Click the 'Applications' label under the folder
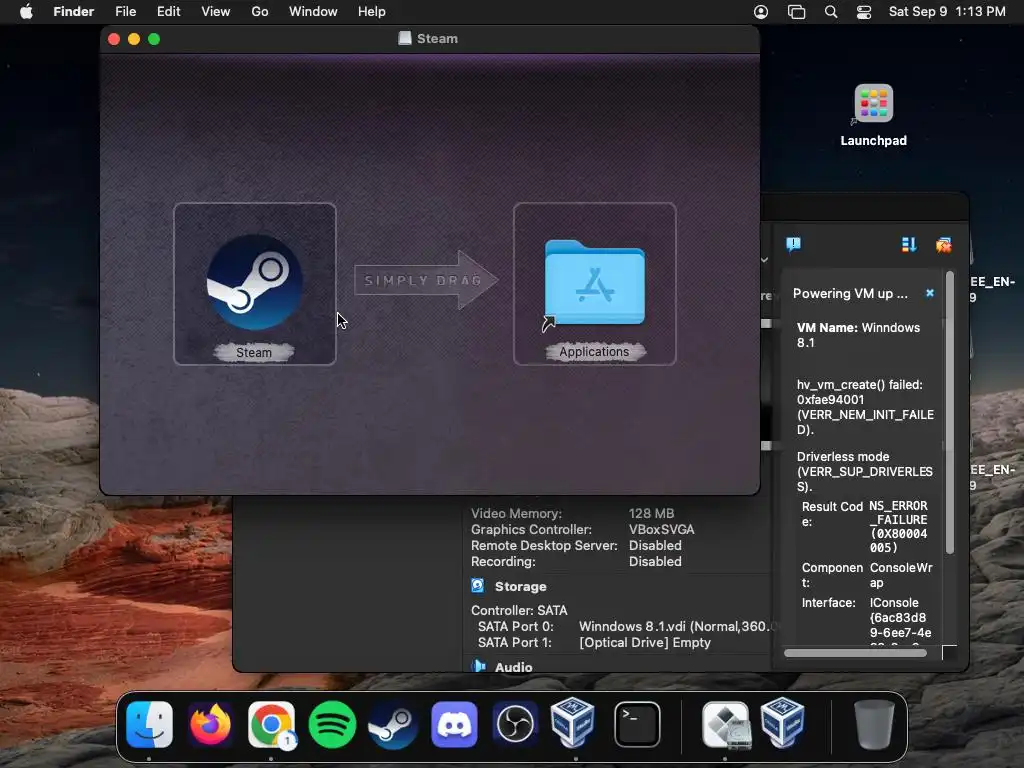Image resolution: width=1024 pixels, height=768 pixels. [594, 352]
